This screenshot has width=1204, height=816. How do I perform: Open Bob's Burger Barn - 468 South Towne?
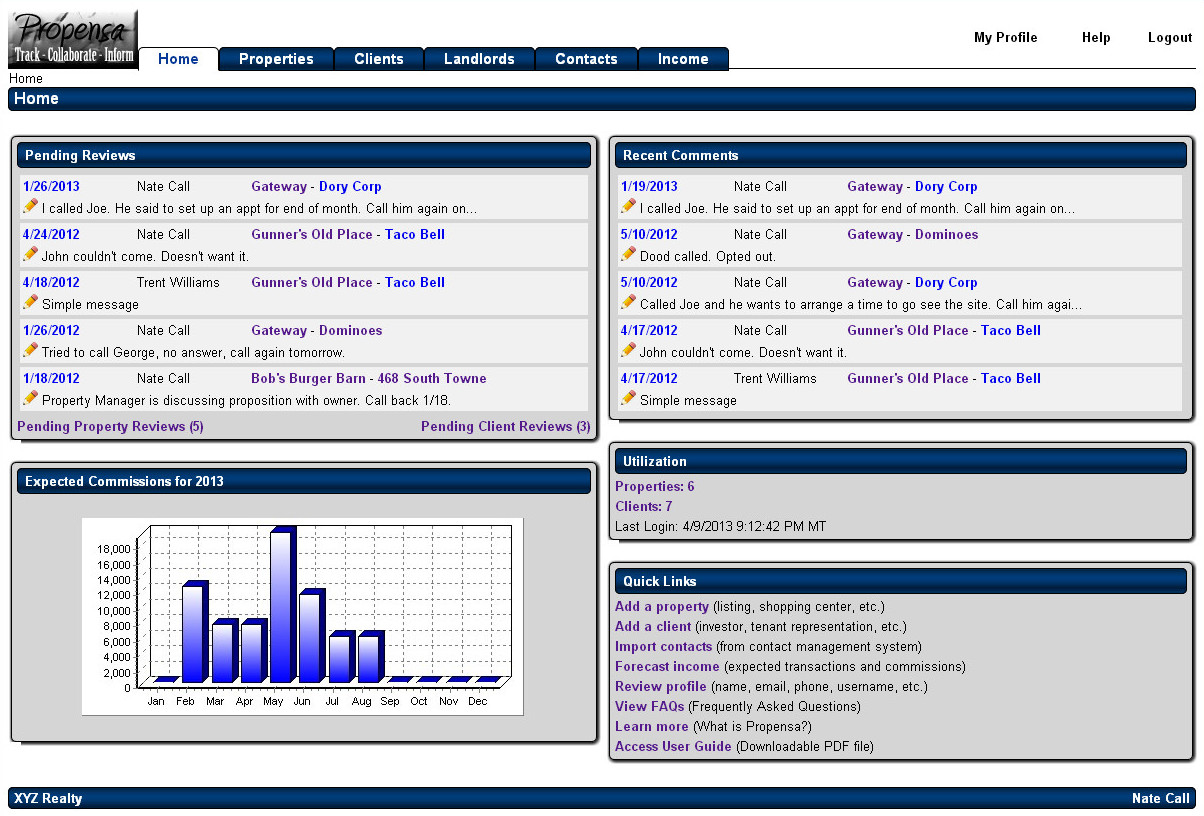click(x=369, y=379)
